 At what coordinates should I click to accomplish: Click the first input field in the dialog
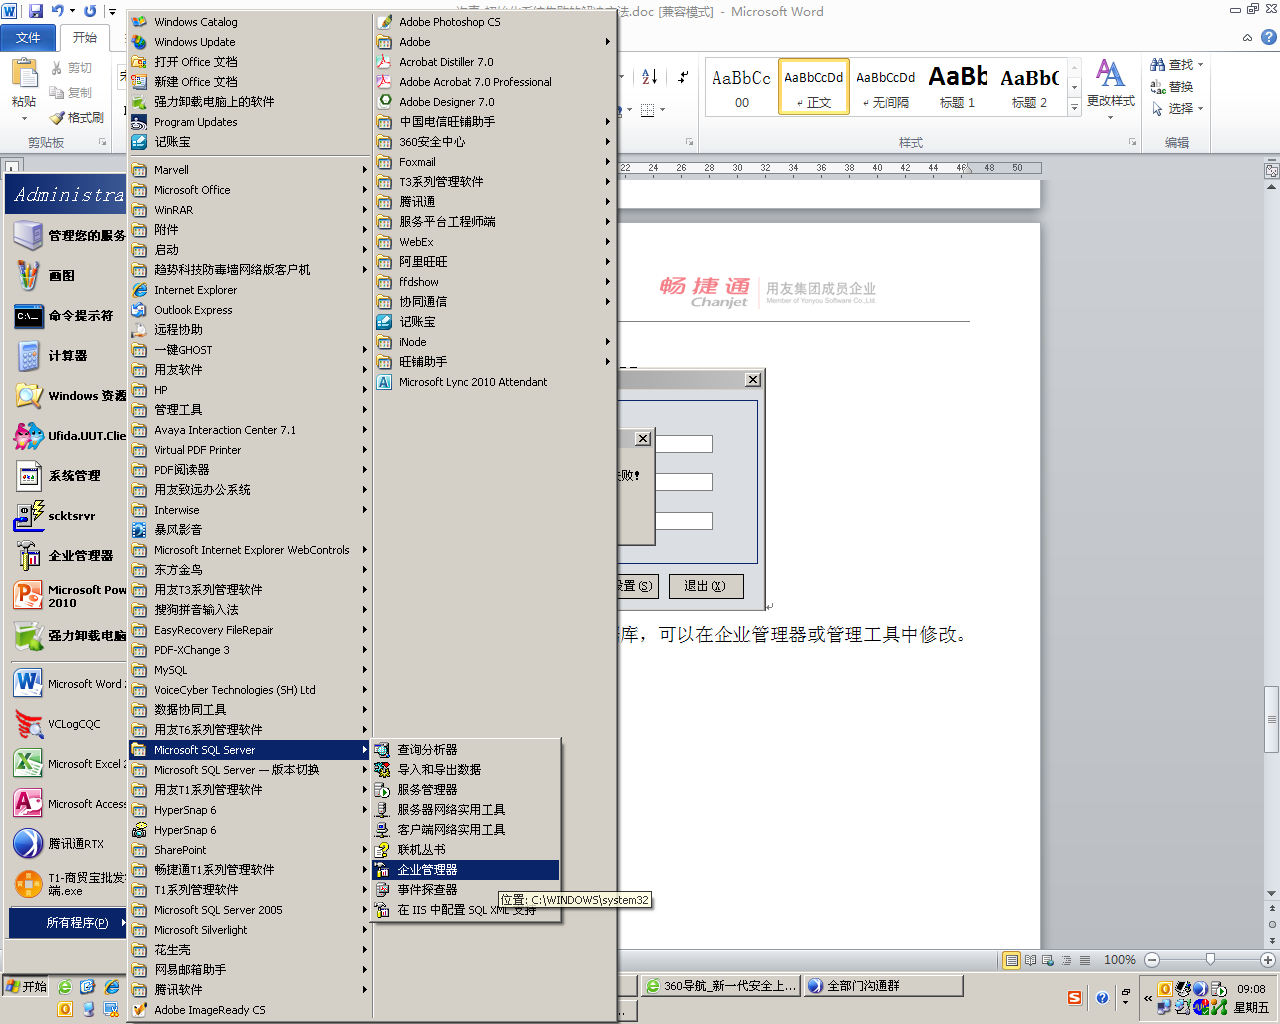point(684,444)
